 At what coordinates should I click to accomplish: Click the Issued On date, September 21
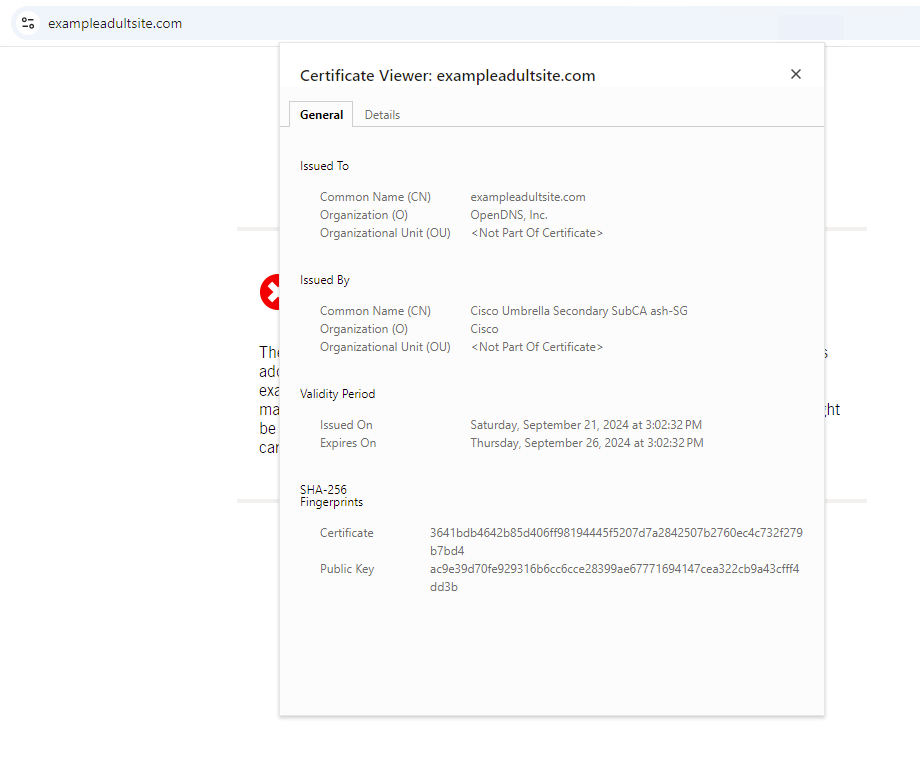(x=586, y=425)
